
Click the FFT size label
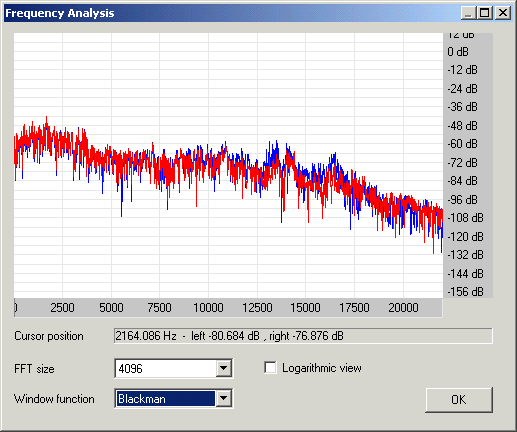pyautogui.click(x=34, y=369)
